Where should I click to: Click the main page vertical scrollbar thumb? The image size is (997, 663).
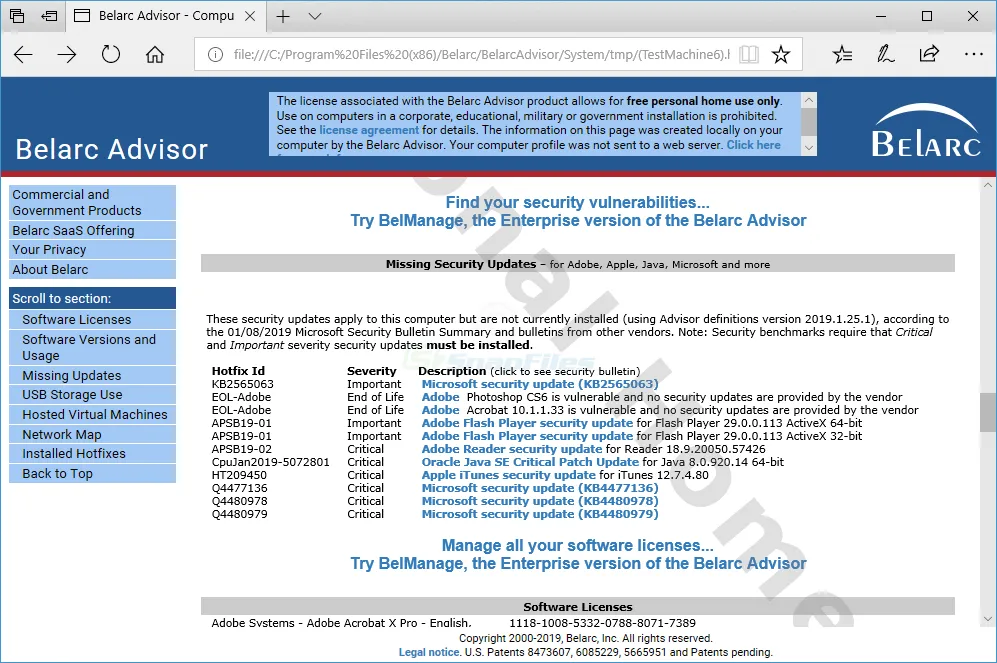pos(987,412)
